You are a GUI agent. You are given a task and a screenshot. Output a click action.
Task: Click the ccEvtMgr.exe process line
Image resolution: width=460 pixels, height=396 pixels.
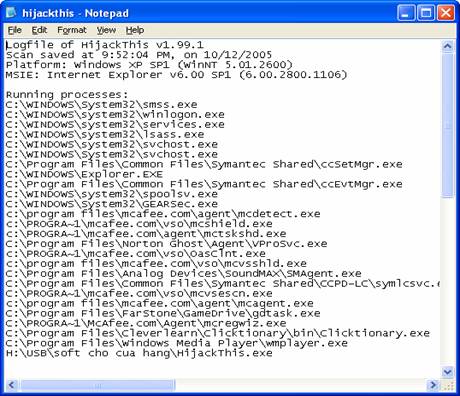204,184
